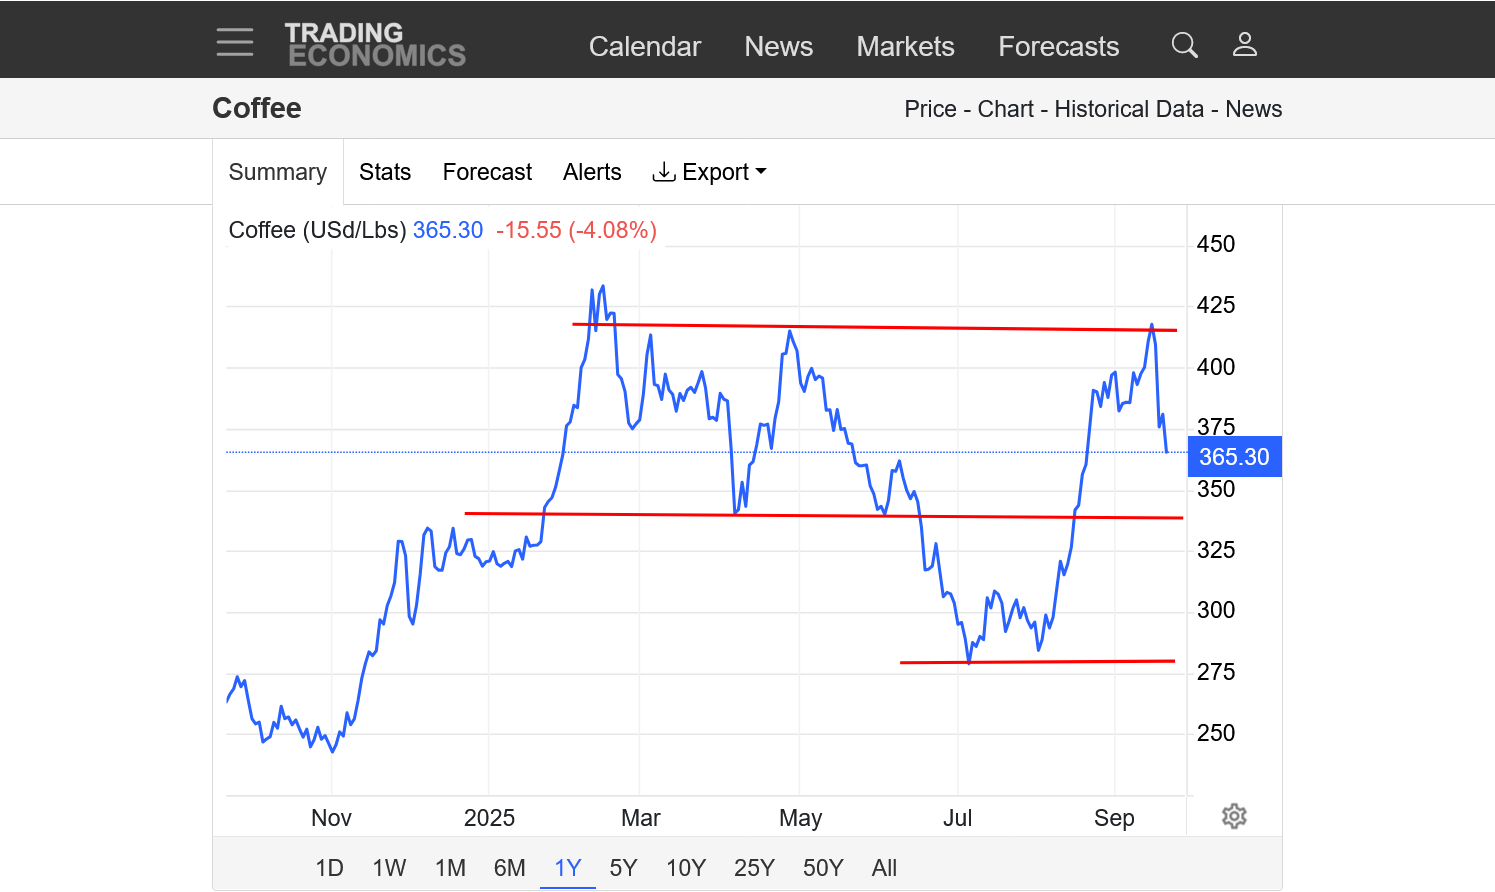Select the Summary tab

coord(278,172)
